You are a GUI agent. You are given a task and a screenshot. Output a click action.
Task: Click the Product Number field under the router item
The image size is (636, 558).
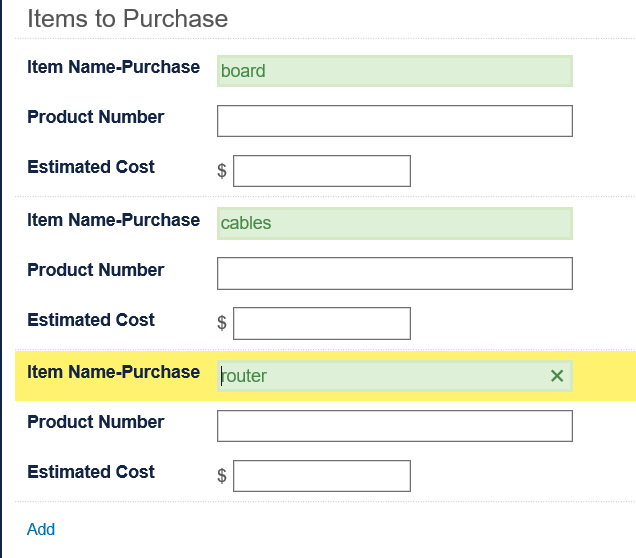(394, 426)
